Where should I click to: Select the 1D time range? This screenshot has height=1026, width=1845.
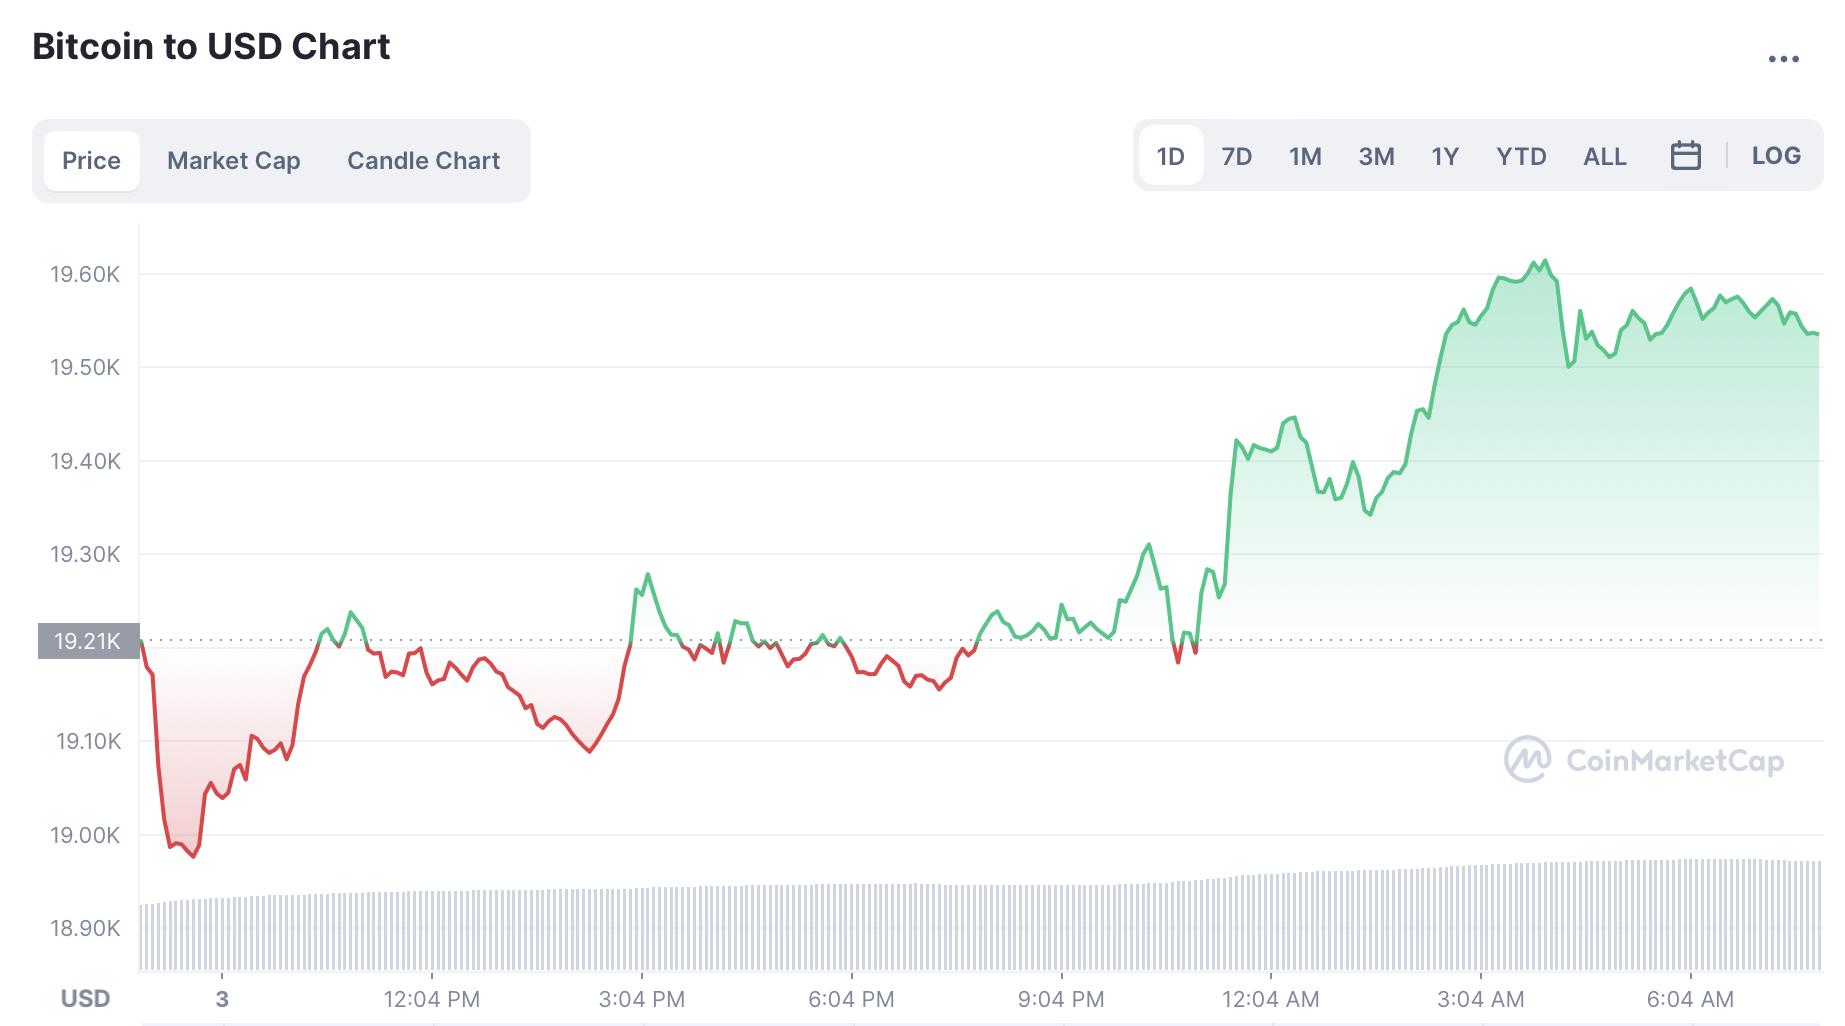tap(1170, 157)
